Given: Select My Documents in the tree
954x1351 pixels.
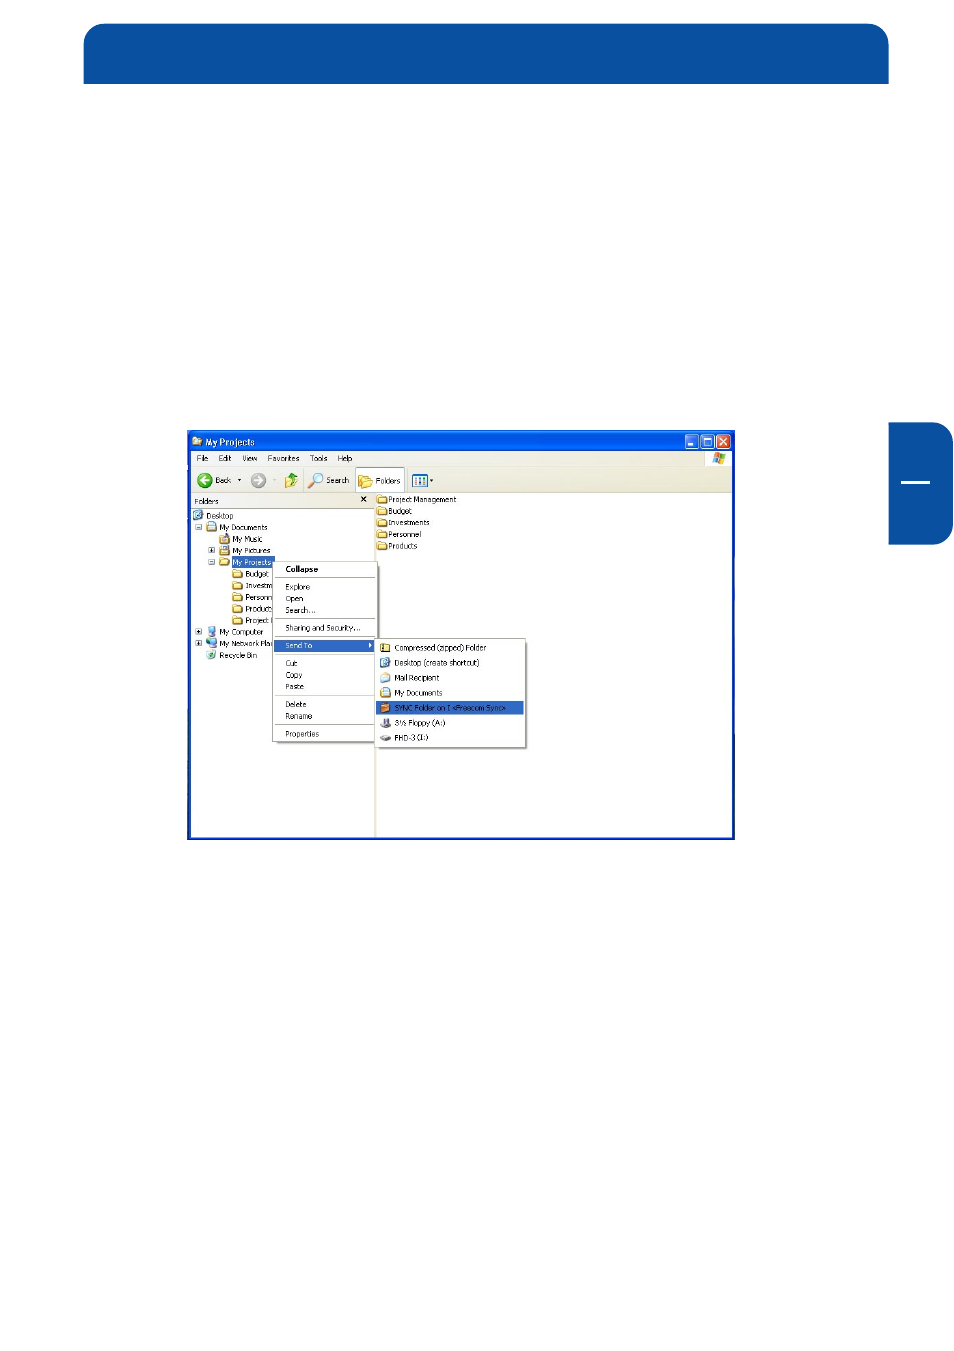Looking at the screenshot, I should [x=243, y=527].
